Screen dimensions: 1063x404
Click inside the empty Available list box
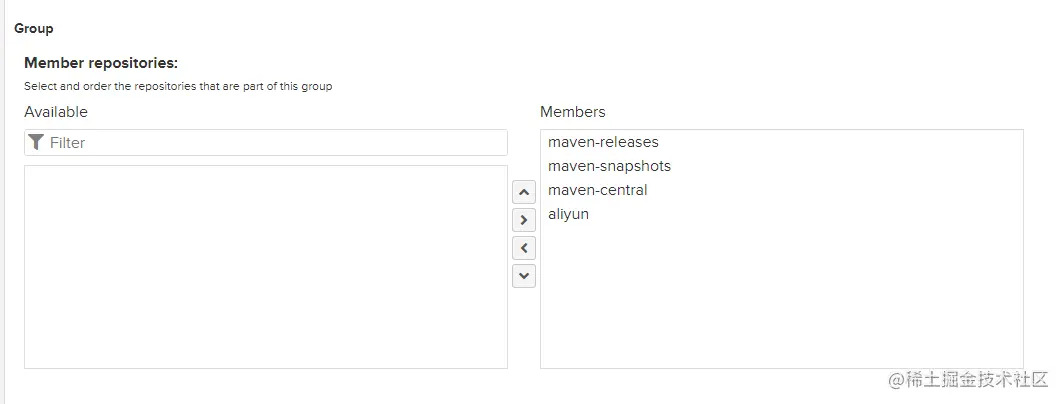(265, 267)
